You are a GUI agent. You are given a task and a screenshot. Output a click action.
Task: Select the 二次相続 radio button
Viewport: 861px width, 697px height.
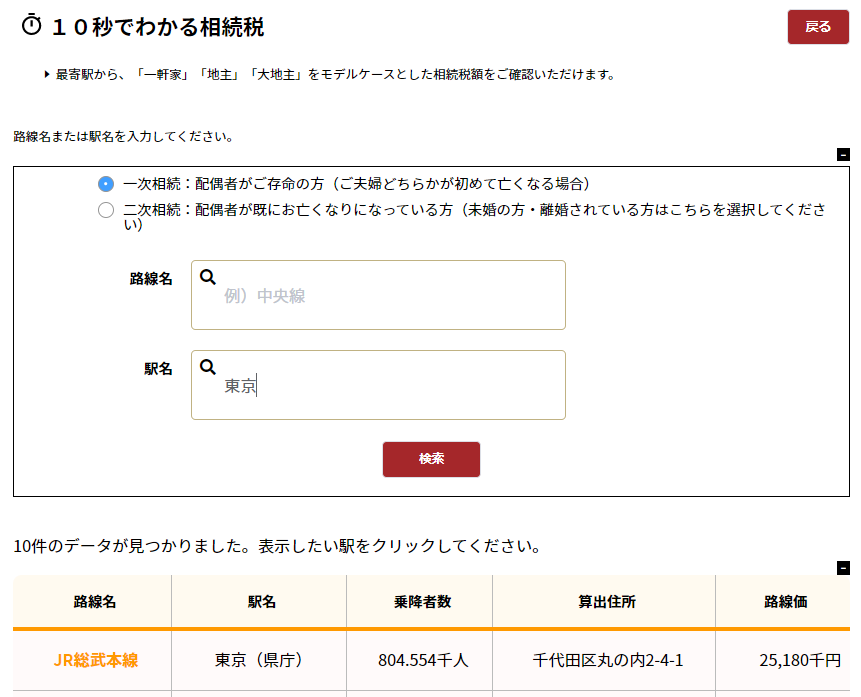[106, 210]
